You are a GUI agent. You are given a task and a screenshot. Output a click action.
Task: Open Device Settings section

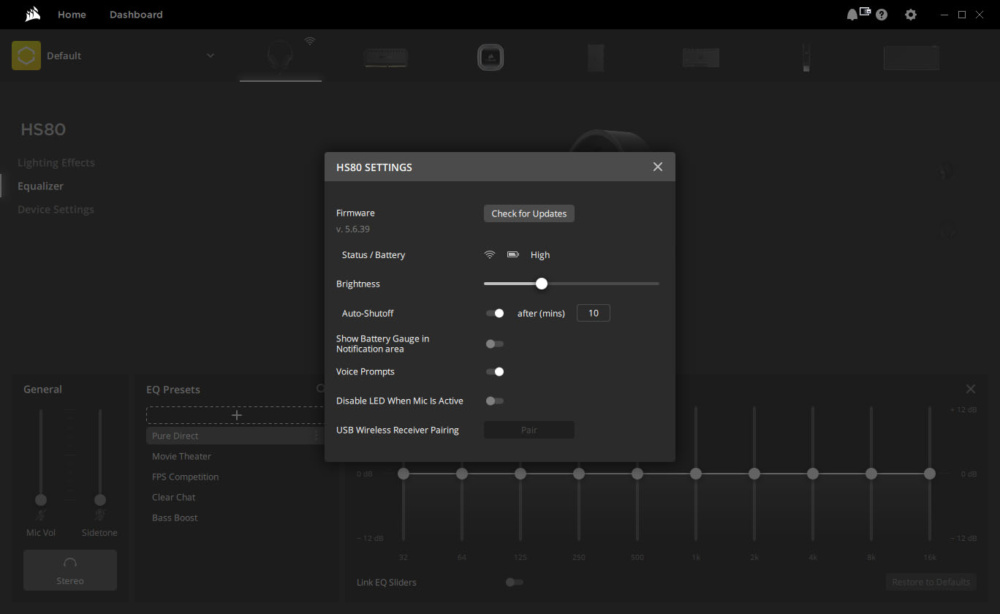click(55, 209)
